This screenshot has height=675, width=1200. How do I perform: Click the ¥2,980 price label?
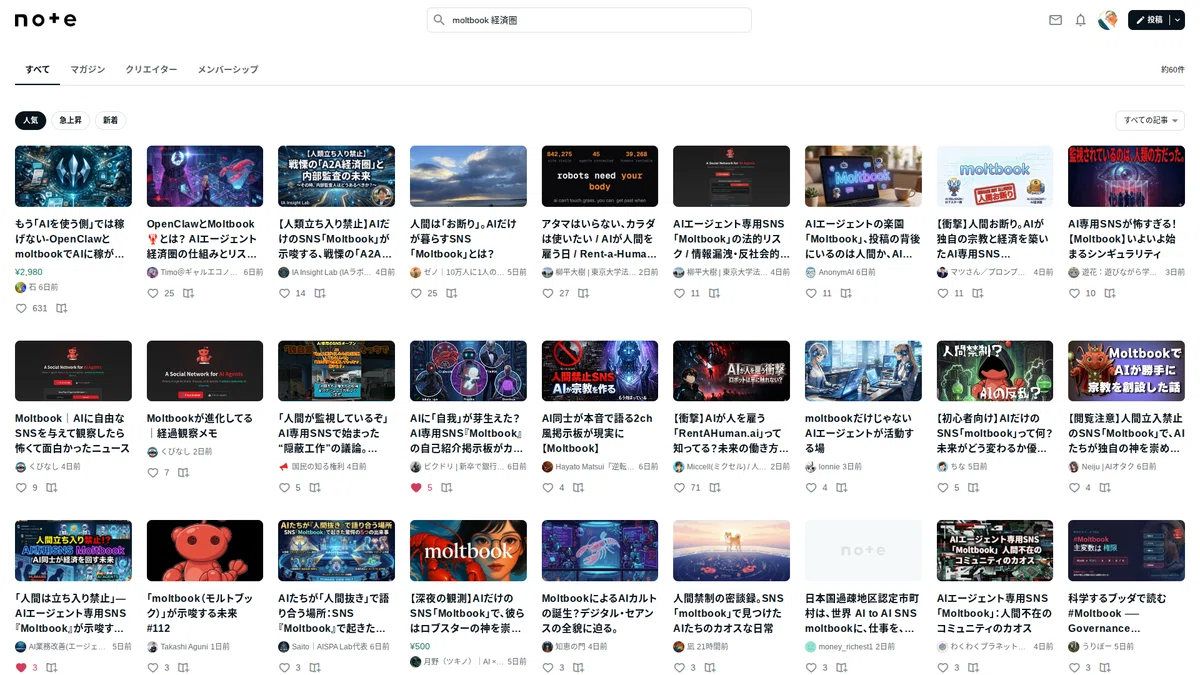[29, 272]
